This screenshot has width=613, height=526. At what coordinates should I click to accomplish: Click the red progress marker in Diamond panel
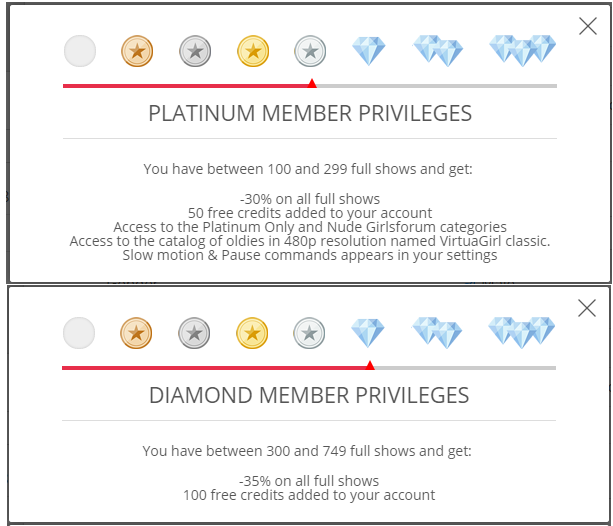(x=370, y=365)
